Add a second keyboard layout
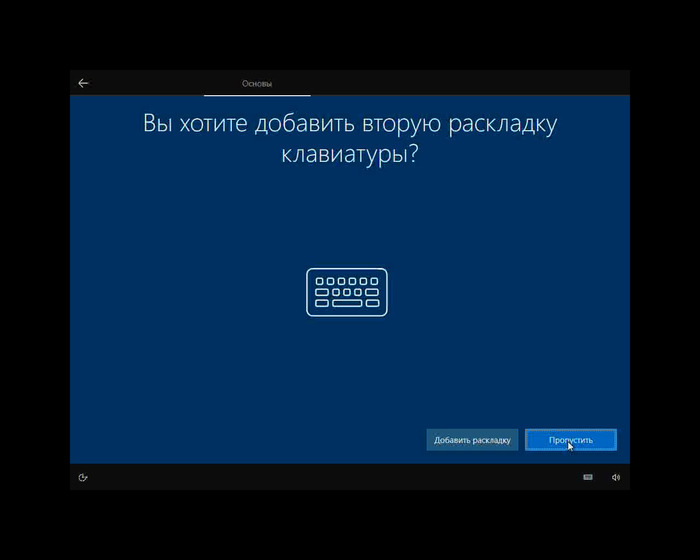The height and width of the screenshot is (560, 700). [x=472, y=440]
